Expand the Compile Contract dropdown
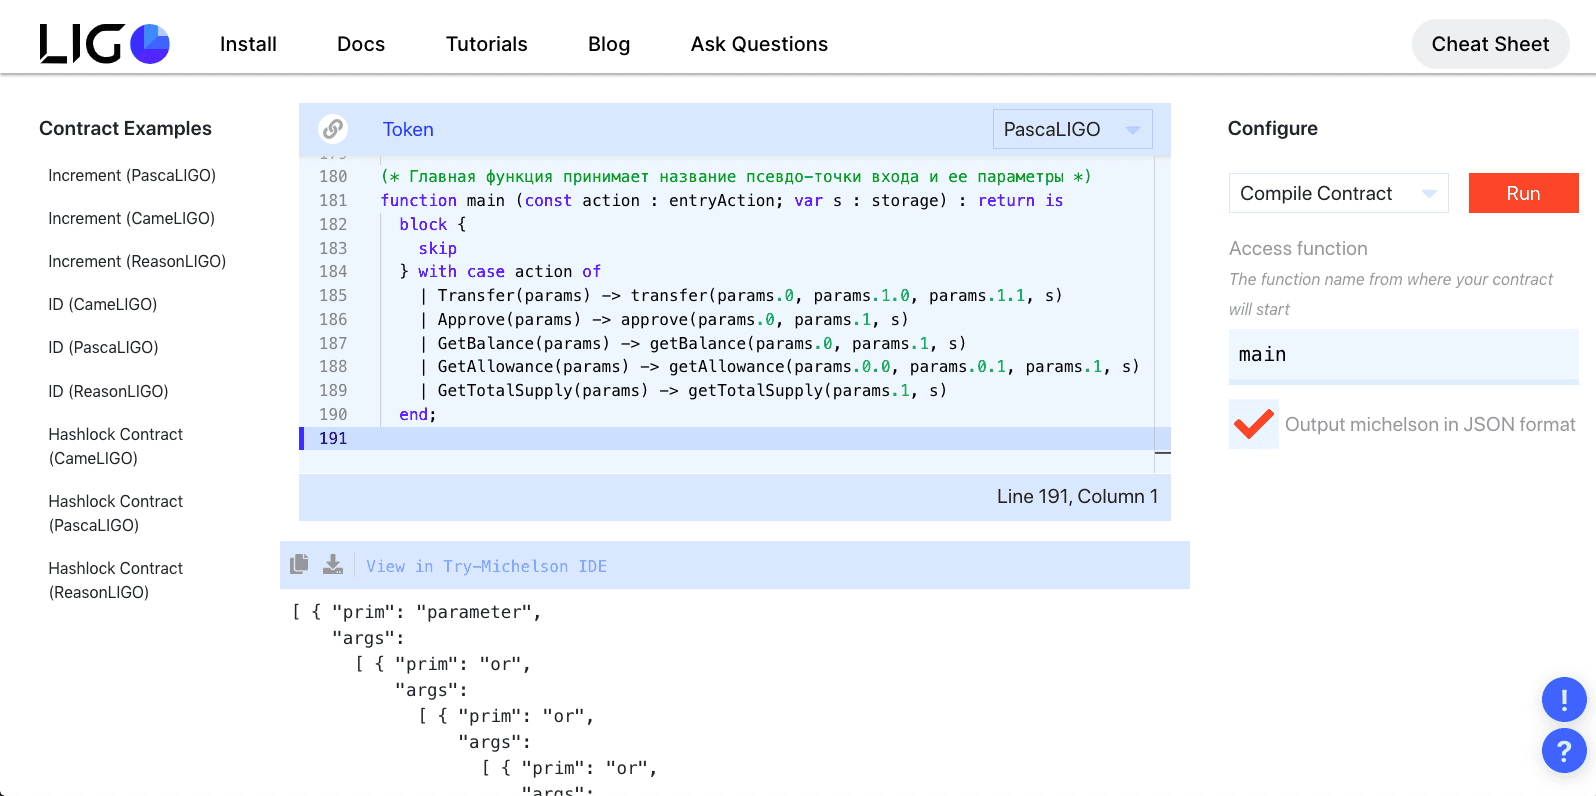1596x796 pixels. (1337, 193)
